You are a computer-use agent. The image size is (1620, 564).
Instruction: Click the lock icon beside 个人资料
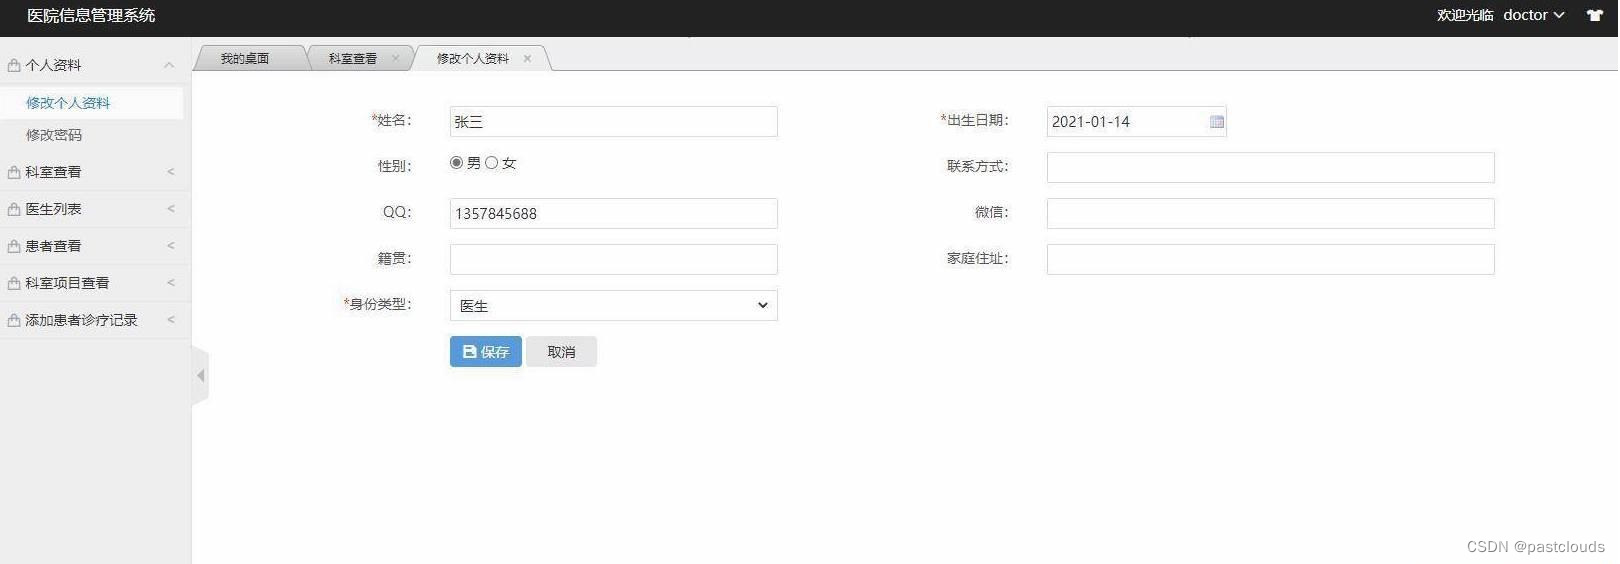click(x=14, y=65)
